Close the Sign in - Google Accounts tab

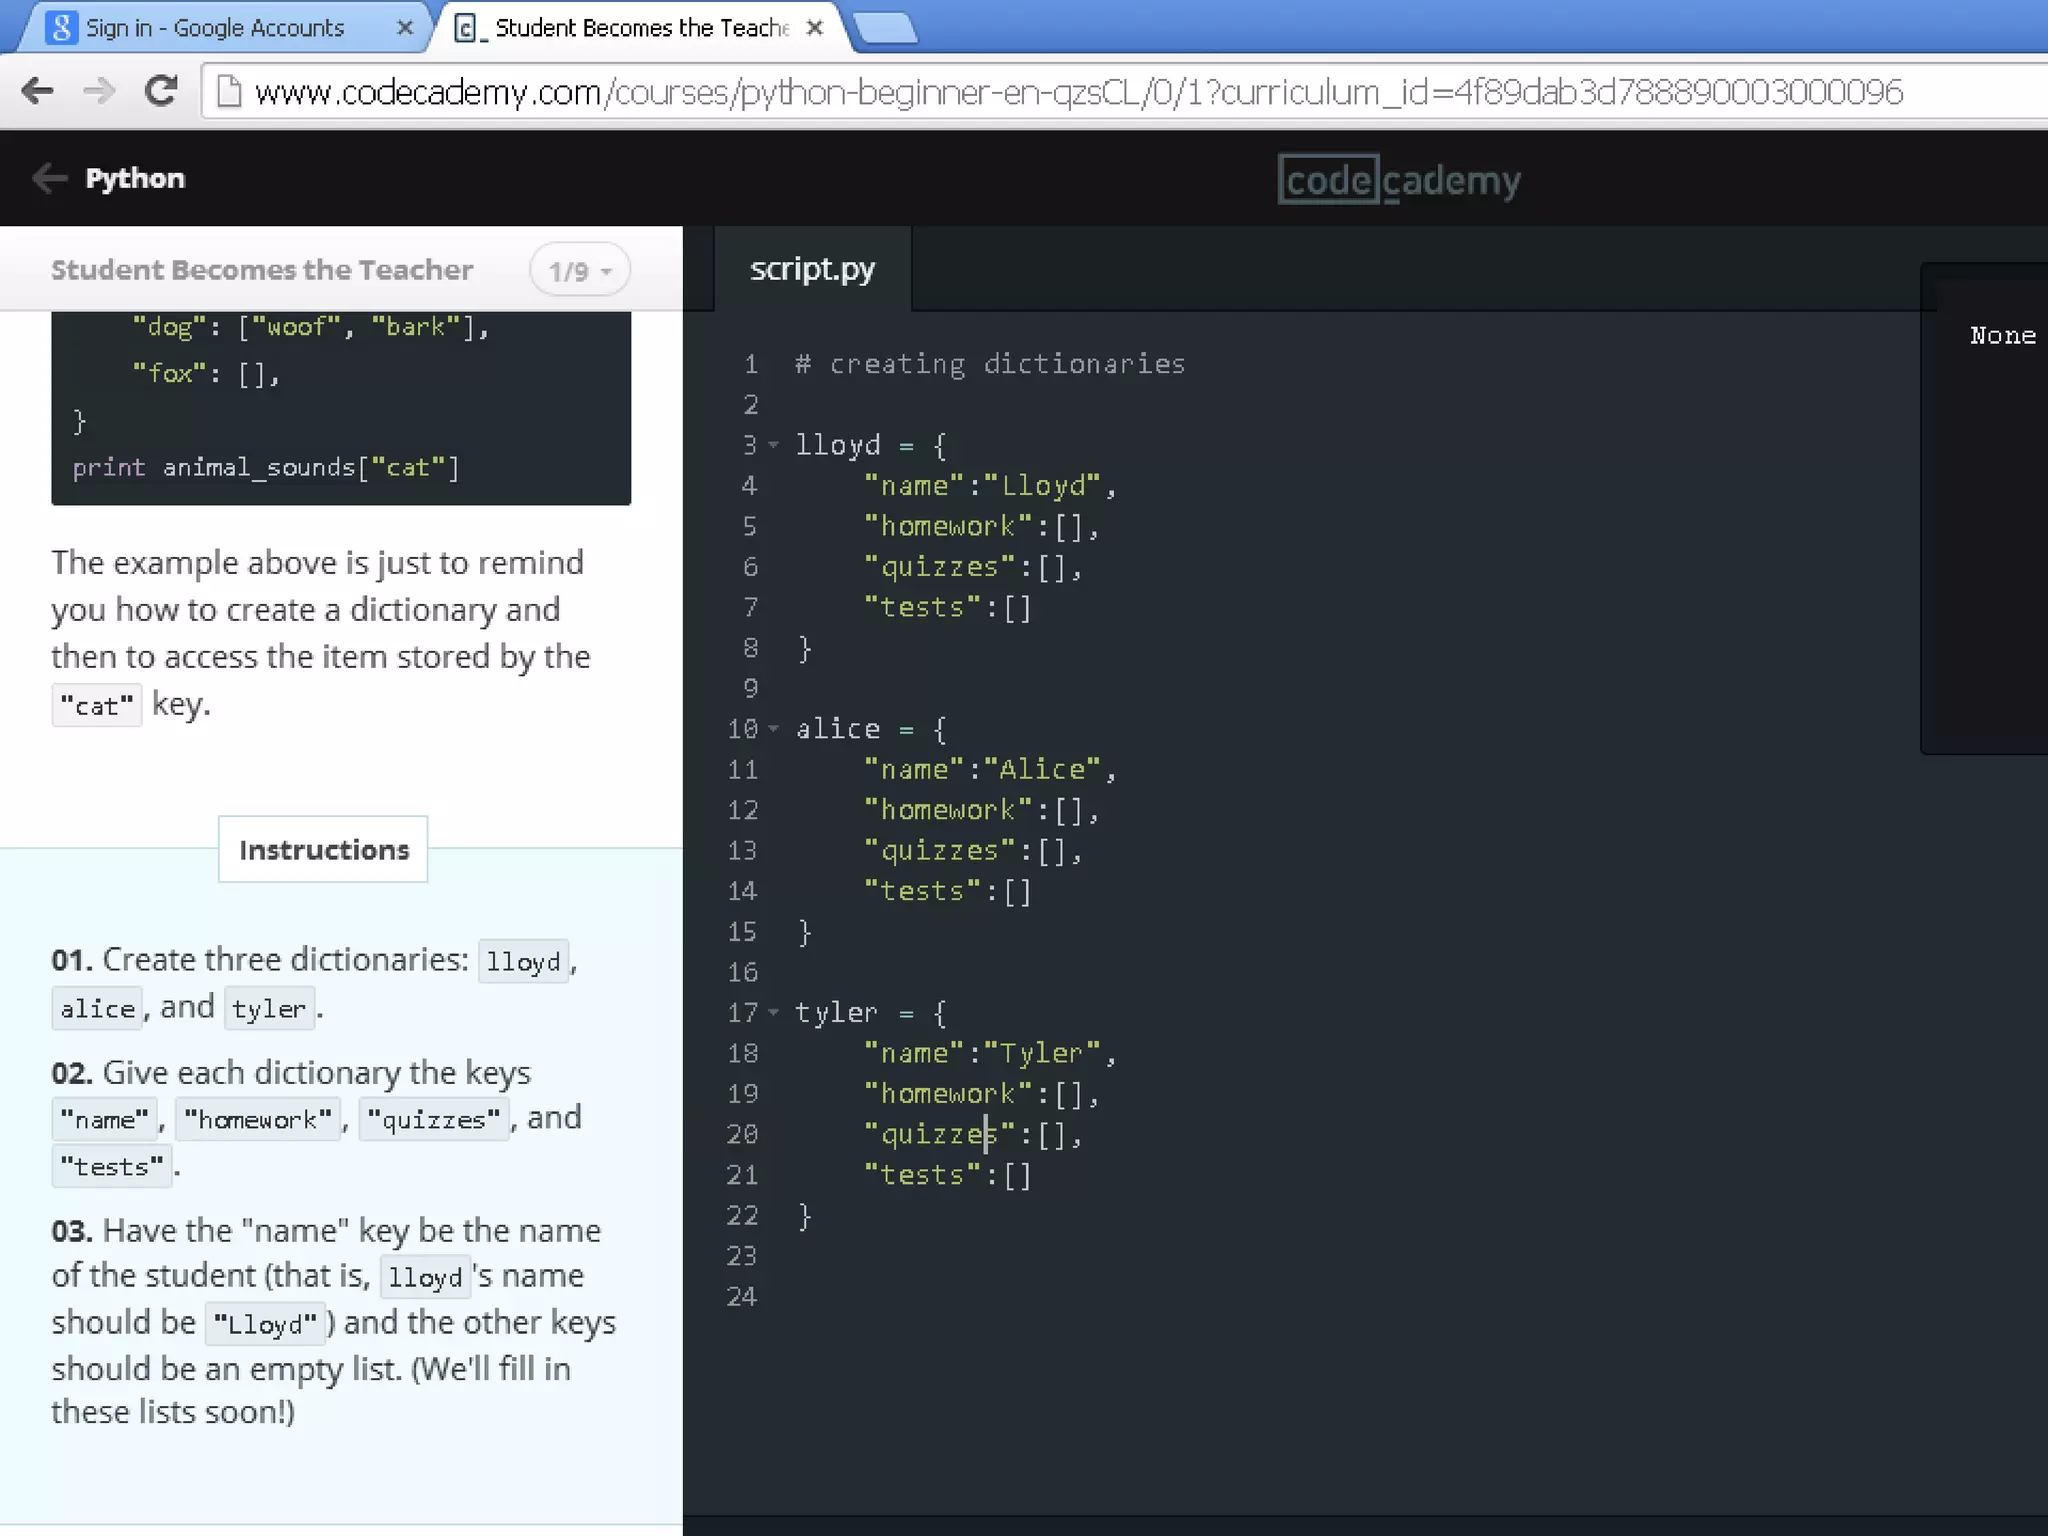404,28
